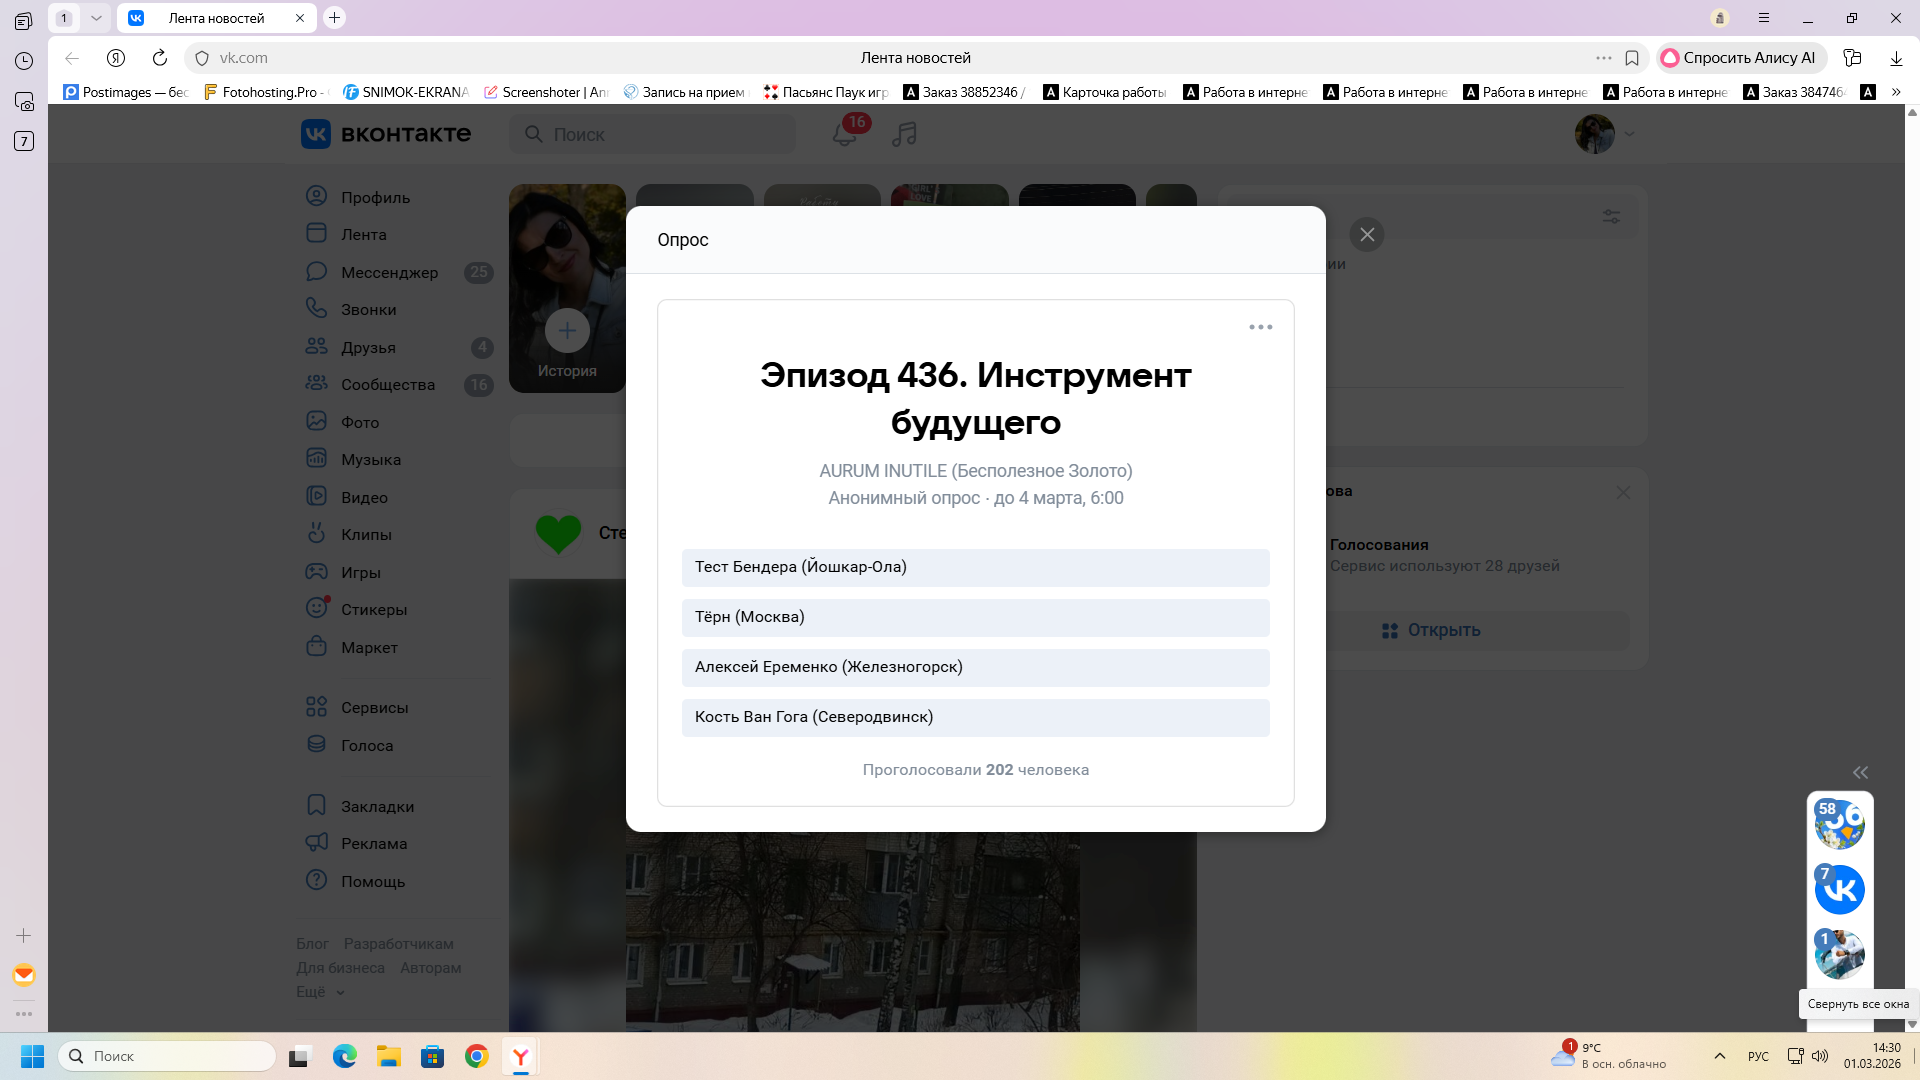Go to Сообщества sidebar section
The image size is (1920, 1080).
tap(387, 385)
